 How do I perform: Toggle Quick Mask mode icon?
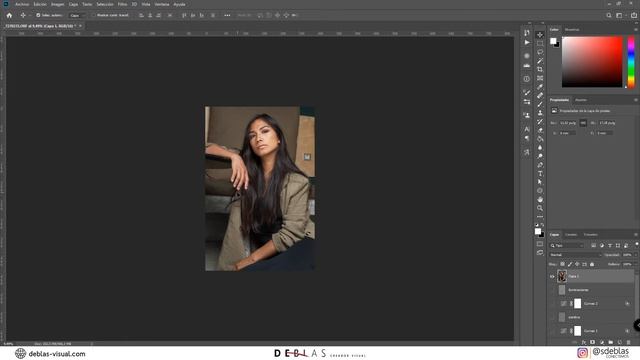[x=540, y=244]
